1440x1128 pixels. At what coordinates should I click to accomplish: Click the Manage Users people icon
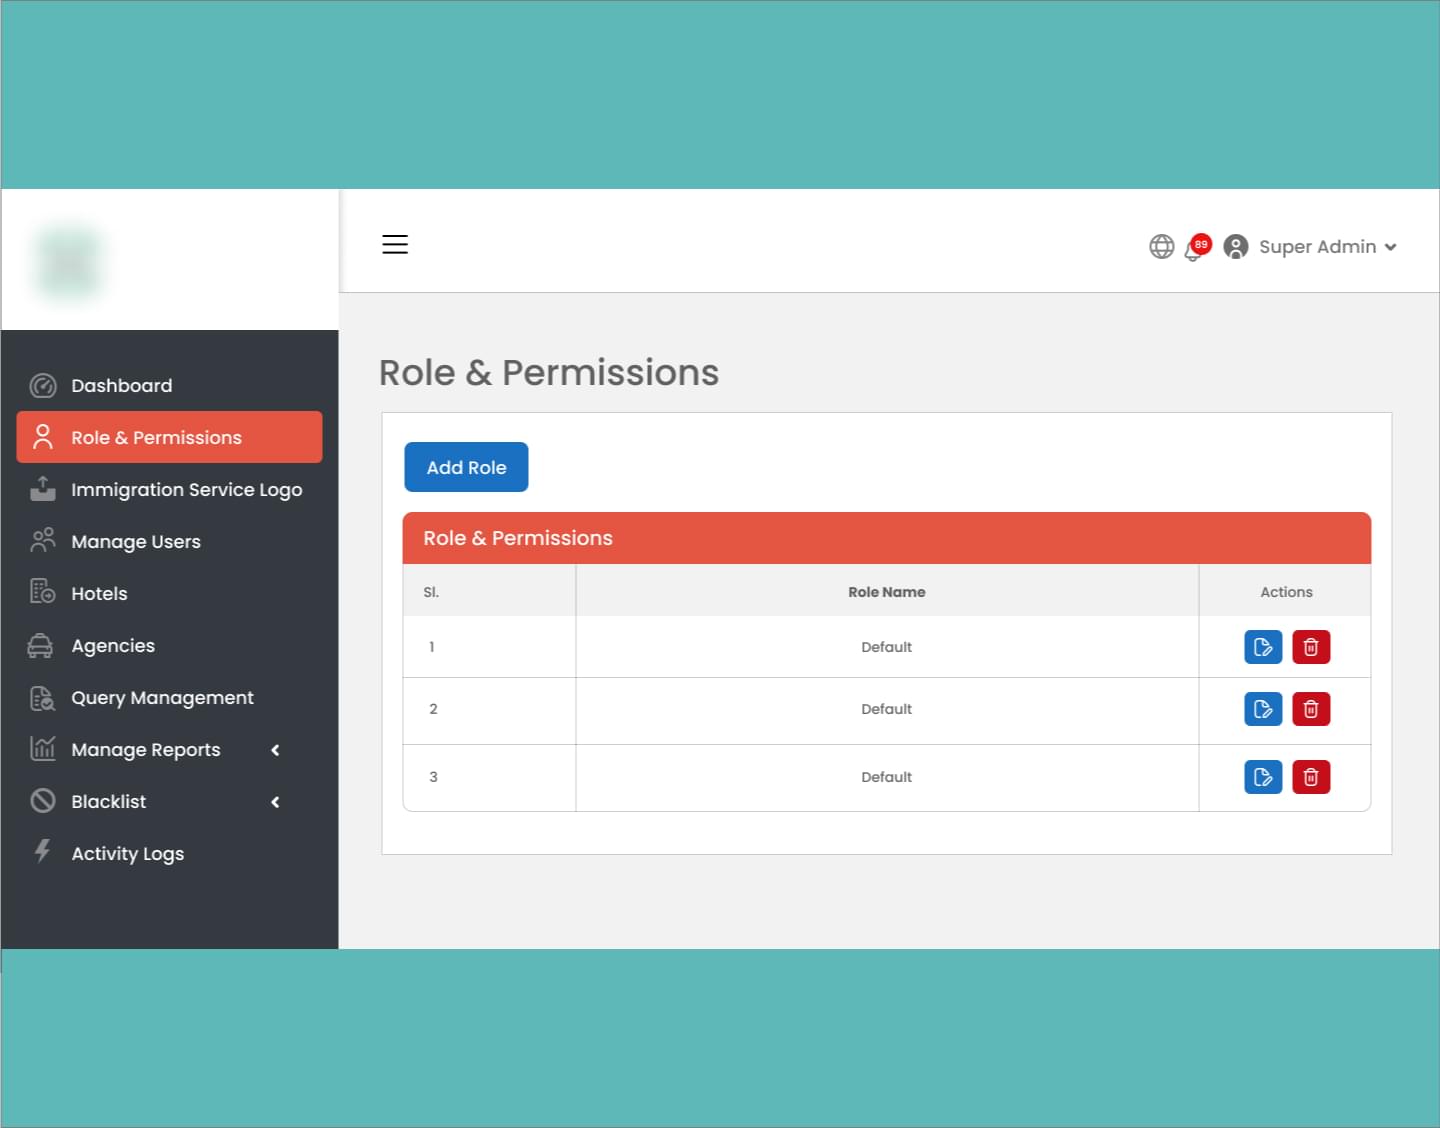pos(43,541)
